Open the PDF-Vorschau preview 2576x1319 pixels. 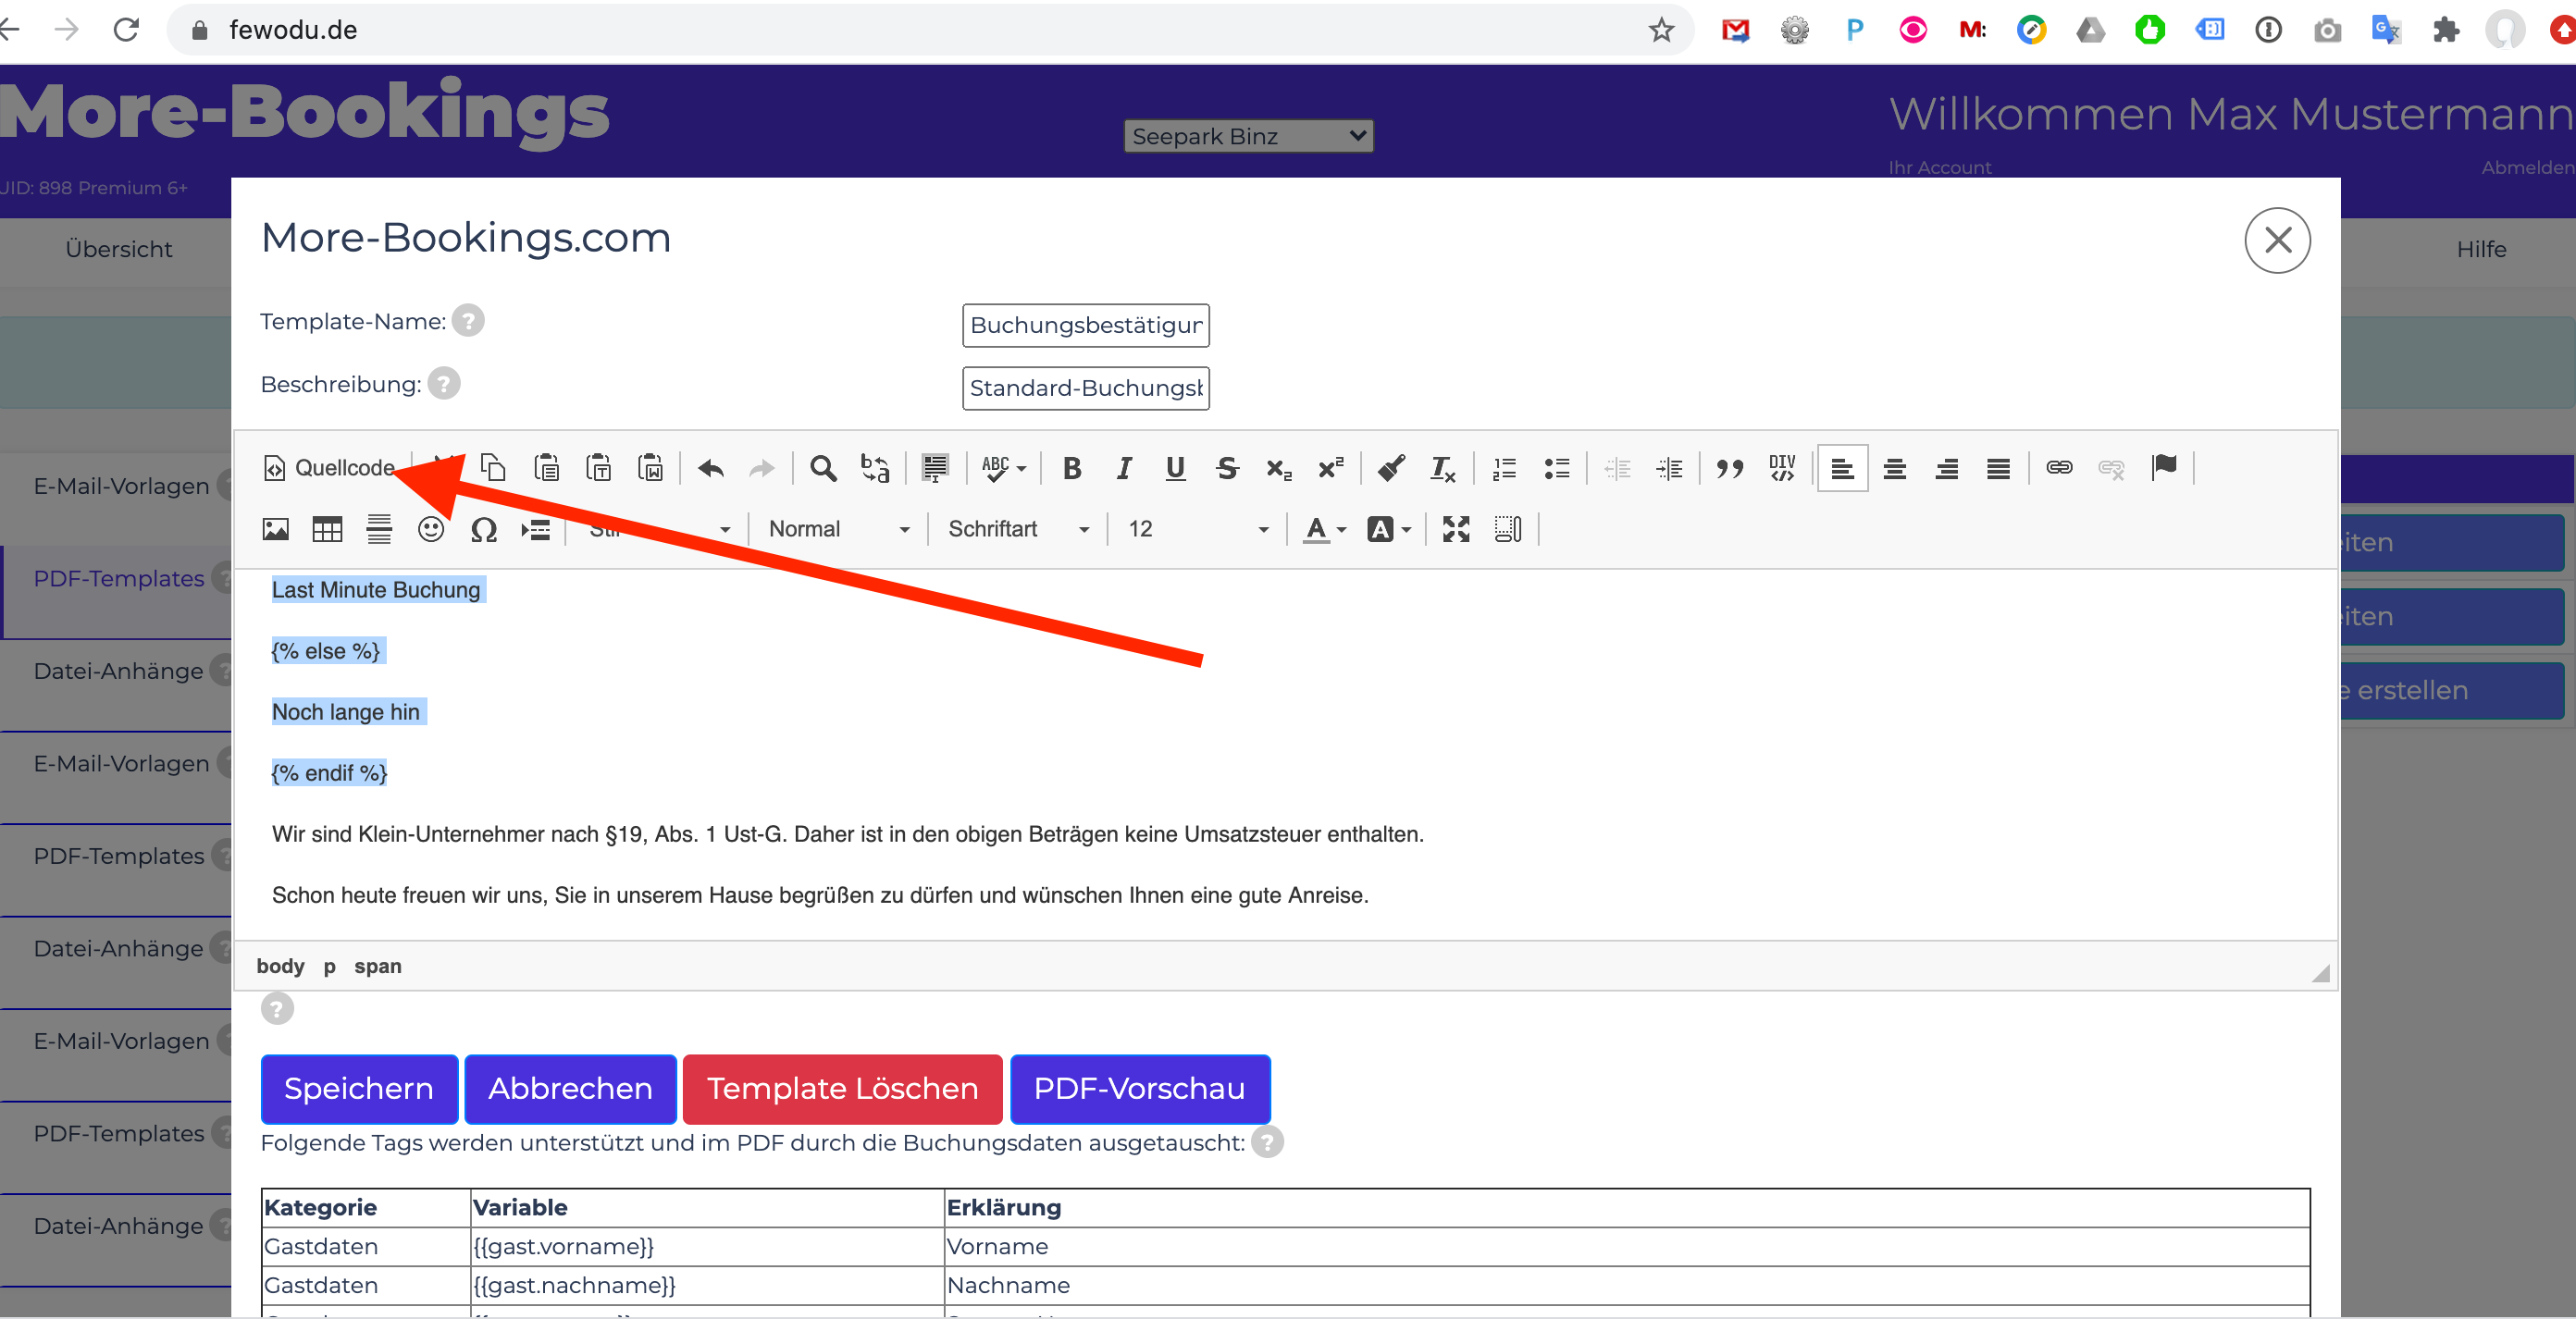coord(1140,1088)
